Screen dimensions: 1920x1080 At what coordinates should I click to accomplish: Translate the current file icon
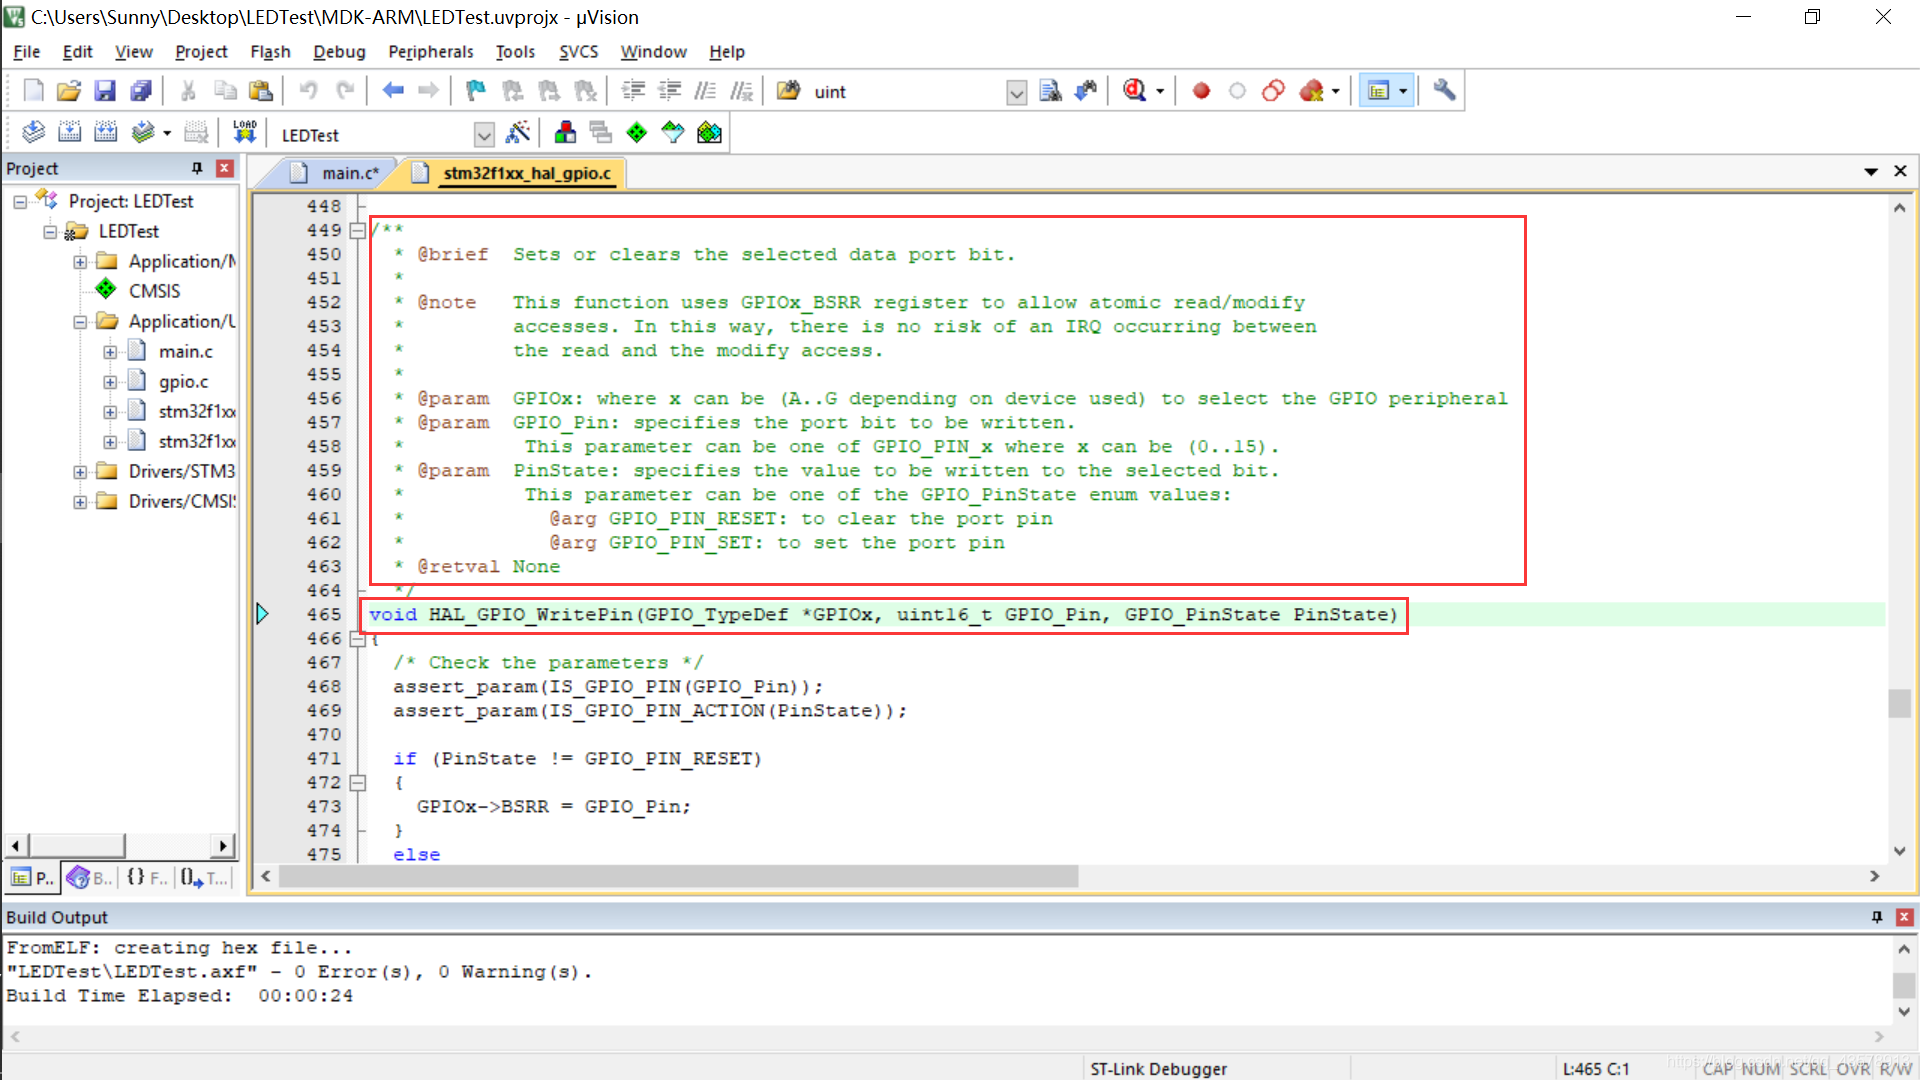pos(33,132)
